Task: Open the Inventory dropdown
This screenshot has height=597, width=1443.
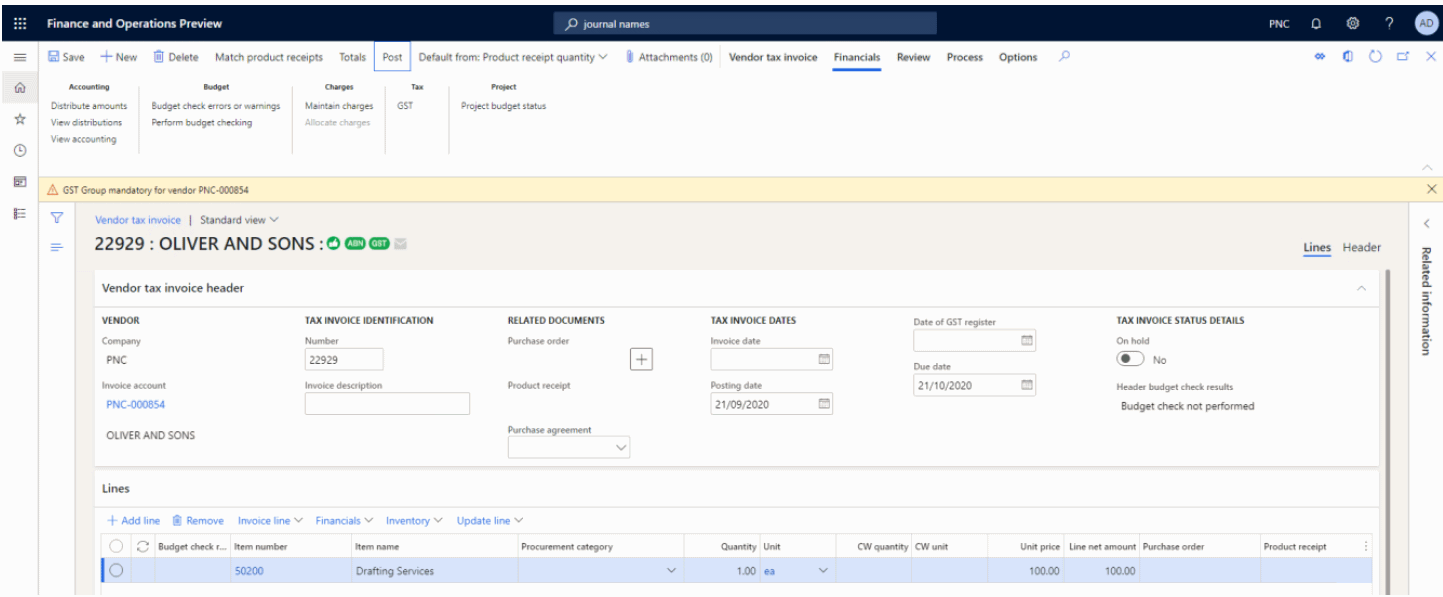Action: tap(415, 521)
